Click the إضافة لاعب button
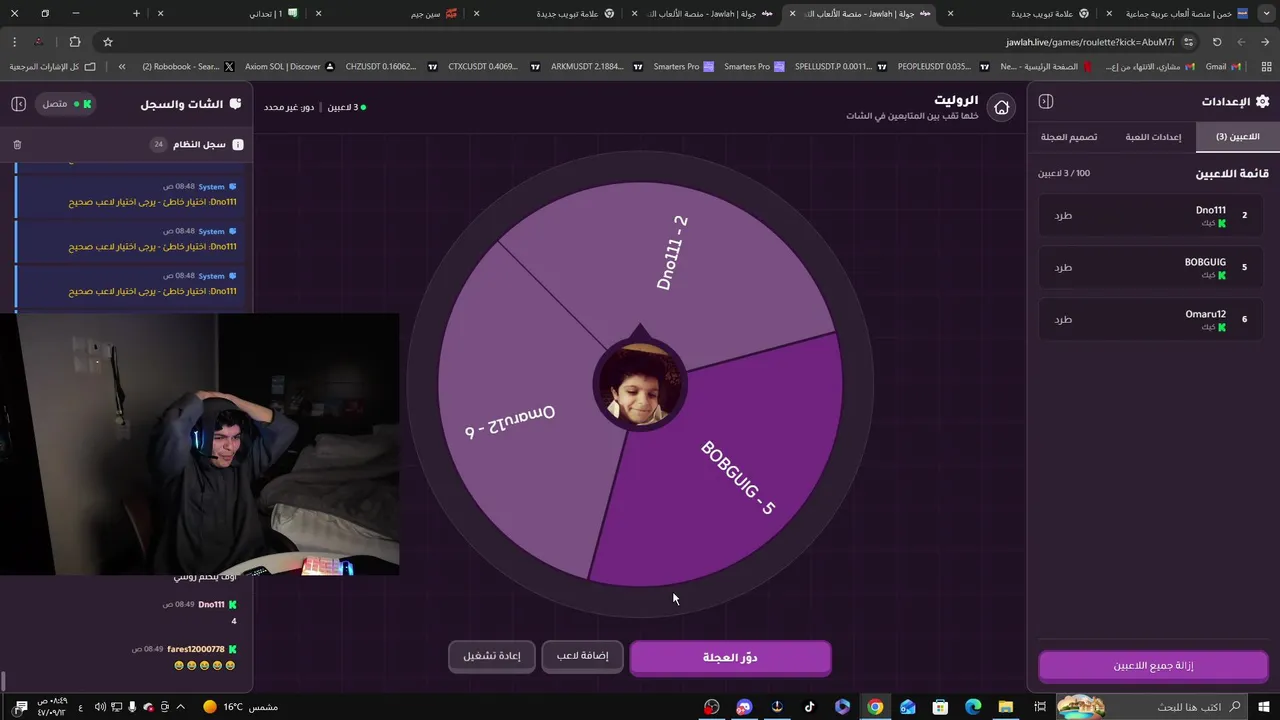This screenshot has height=720, width=1280. [582, 655]
